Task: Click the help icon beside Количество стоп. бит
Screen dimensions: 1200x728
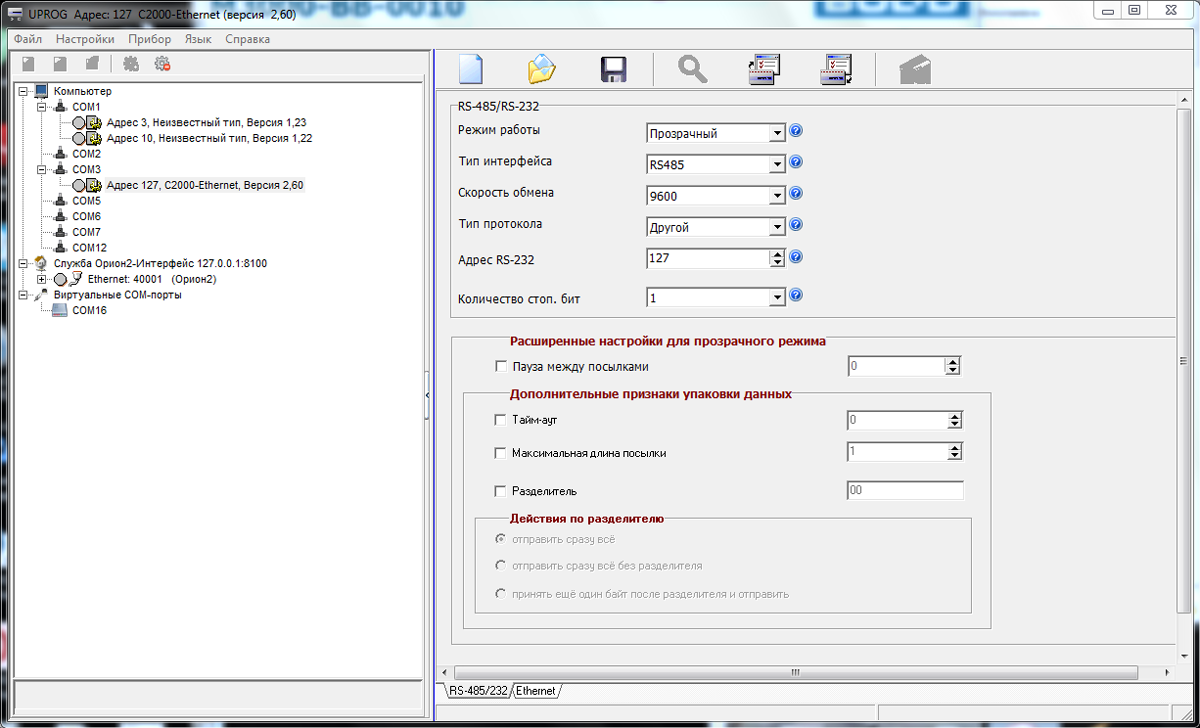Action: [796, 296]
